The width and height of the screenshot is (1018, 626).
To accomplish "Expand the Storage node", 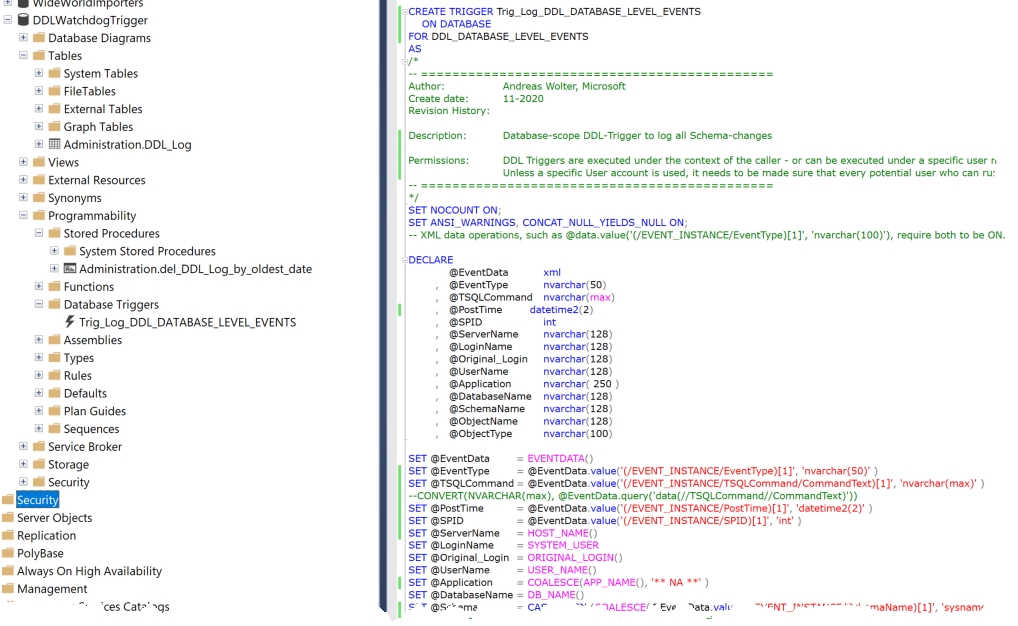I will [x=23, y=464].
